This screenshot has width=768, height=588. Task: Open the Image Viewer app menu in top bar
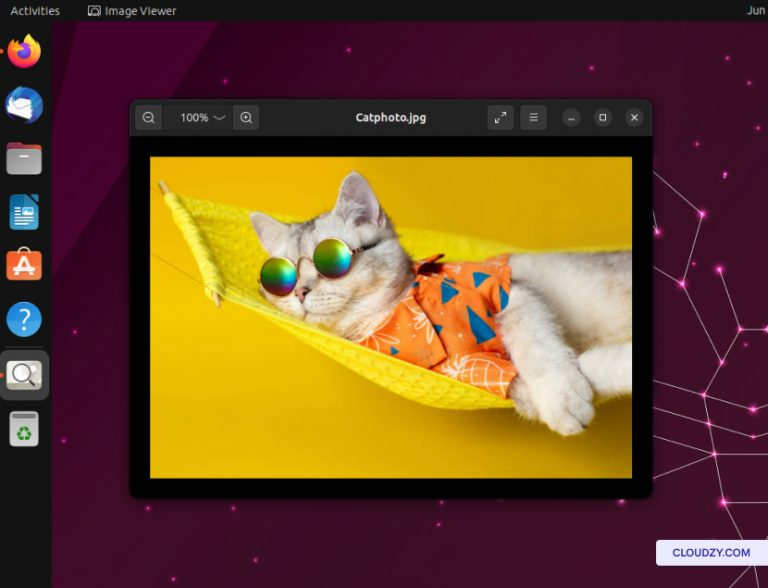coord(132,11)
